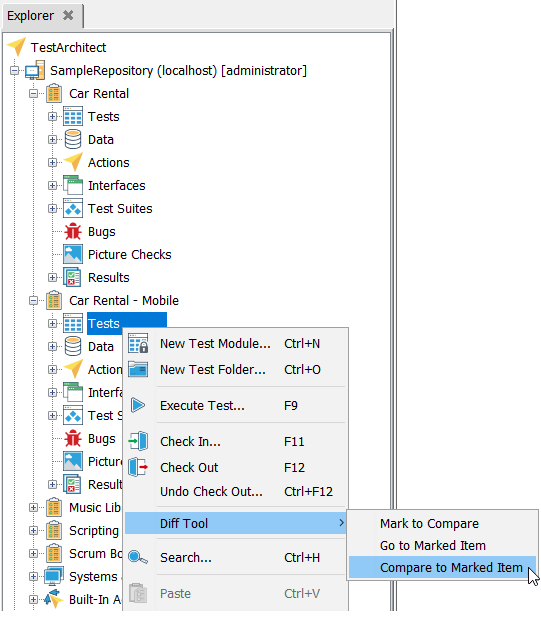The width and height of the screenshot is (541, 620).
Task: Click the Search magnifier icon in context menu
Action: pyautogui.click(x=138, y=557)
